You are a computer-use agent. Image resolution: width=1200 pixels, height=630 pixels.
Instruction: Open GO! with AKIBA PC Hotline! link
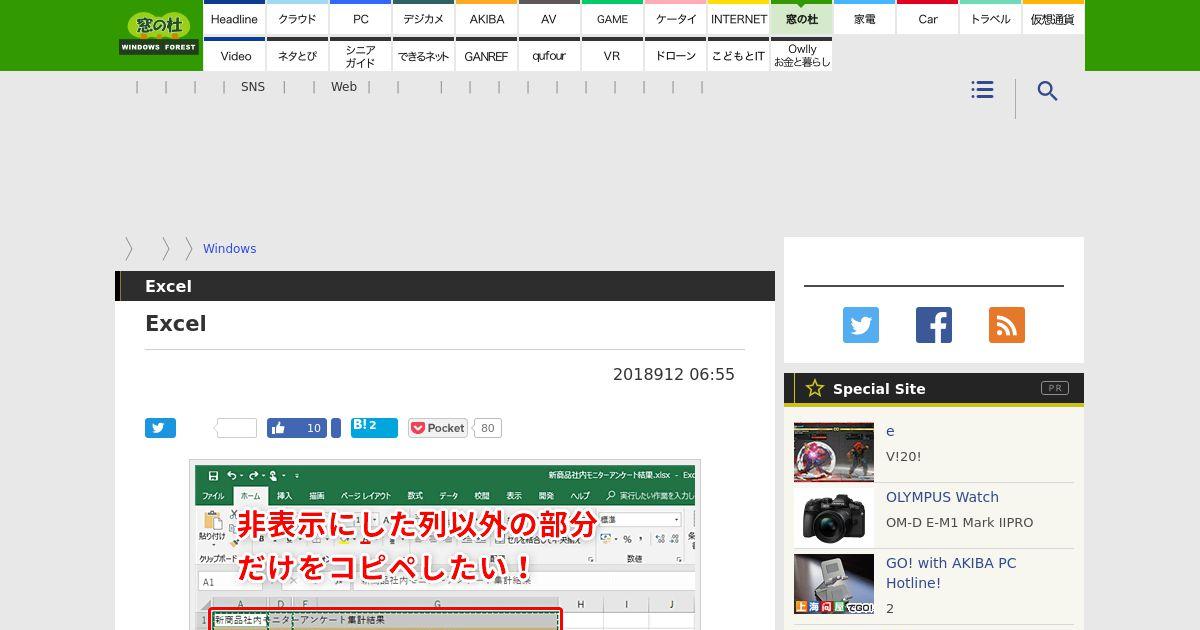[x=951, y=573]
